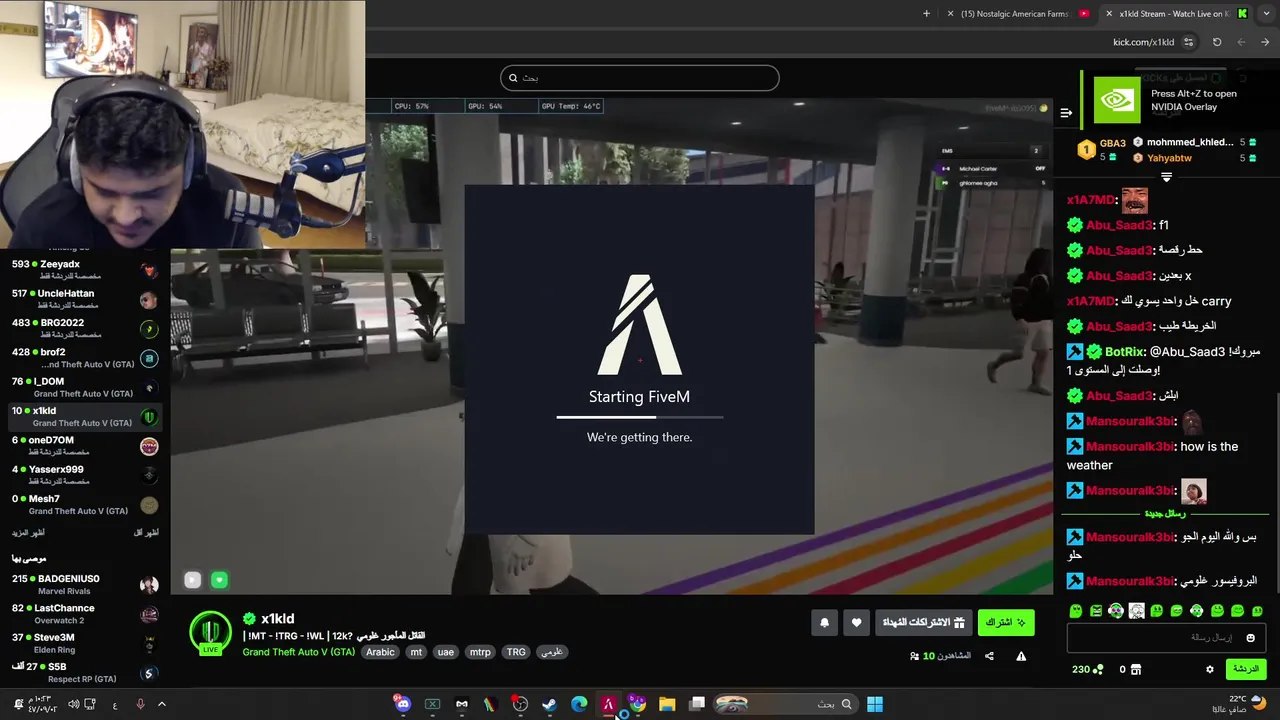
Task: Click أظهر المزيد show more in sidebar
Action: [28, 533]
